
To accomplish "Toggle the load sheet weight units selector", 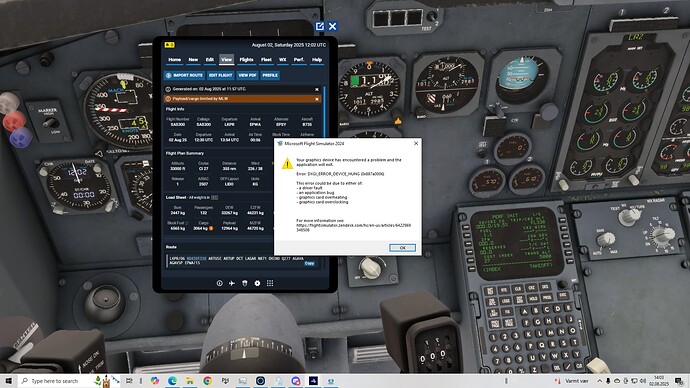I will (214, 198).
